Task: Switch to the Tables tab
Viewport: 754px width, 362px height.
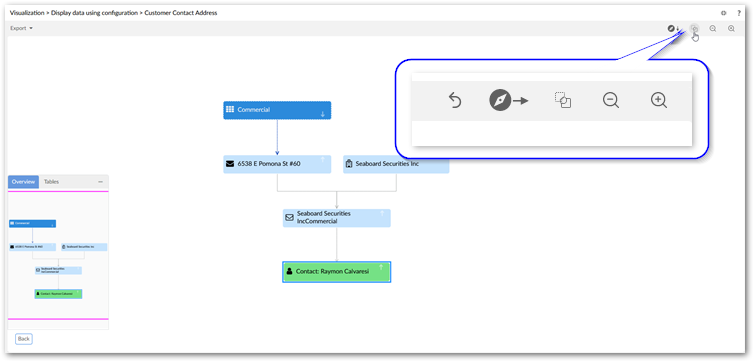Action: click(x=51, y=182)
